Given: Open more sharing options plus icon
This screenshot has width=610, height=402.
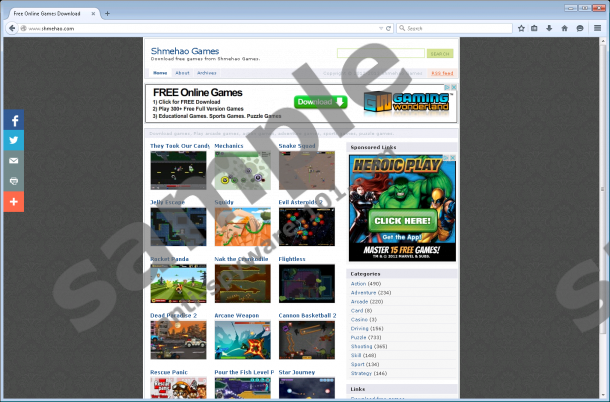Looking at the screenshot, I should (14, 201).
